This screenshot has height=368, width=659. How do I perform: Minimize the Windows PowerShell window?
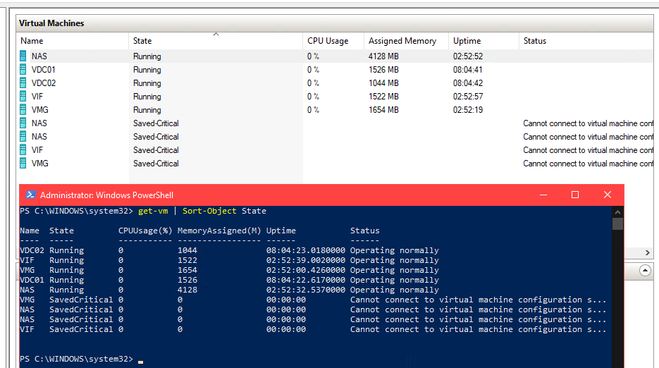point(543,195)
